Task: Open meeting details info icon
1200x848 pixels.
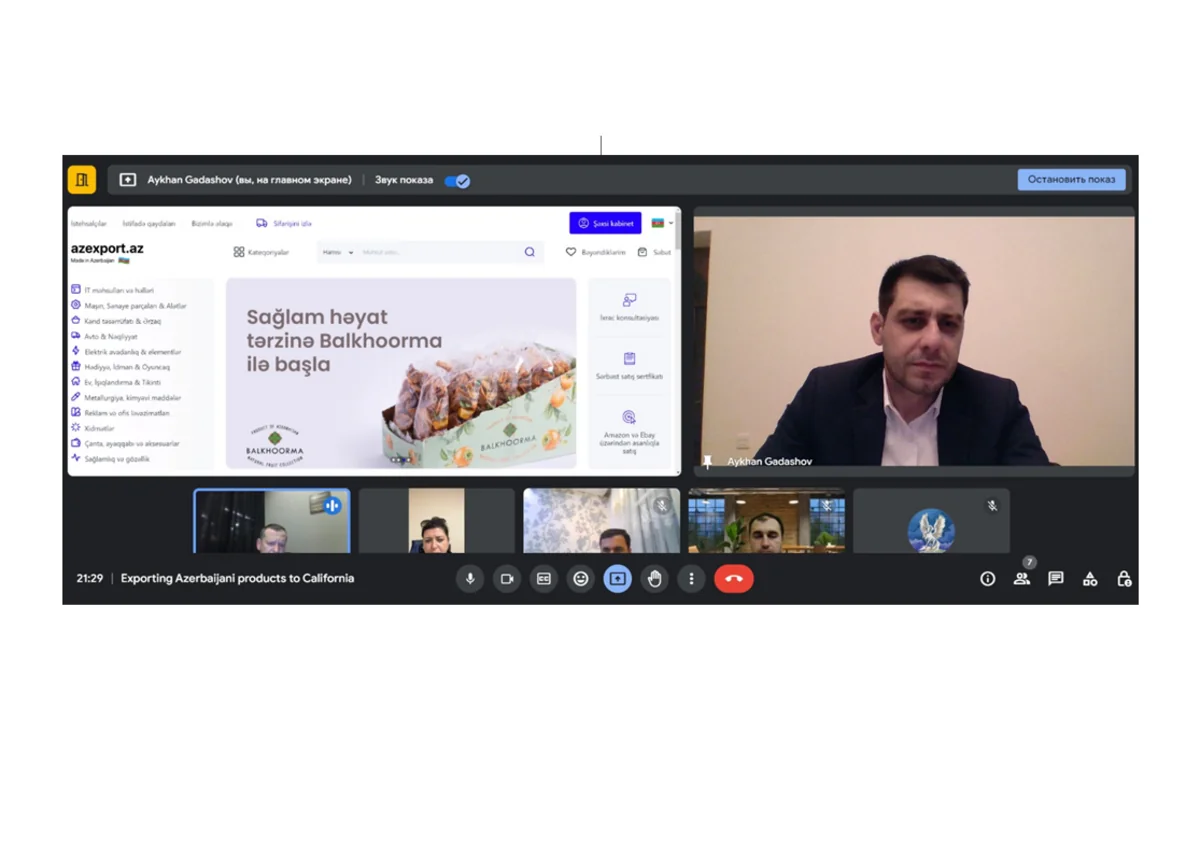Action: click(x=988, y=579)
